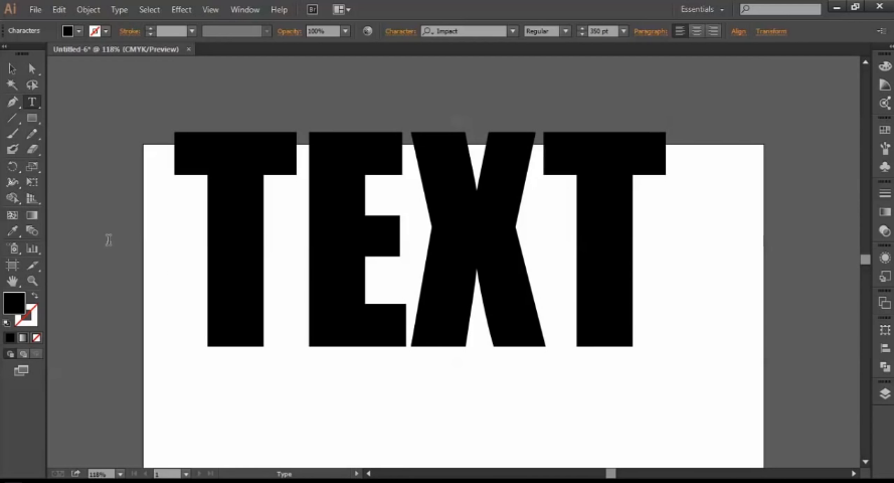
Task: Align paragraph text center
Action: (697, 31)
